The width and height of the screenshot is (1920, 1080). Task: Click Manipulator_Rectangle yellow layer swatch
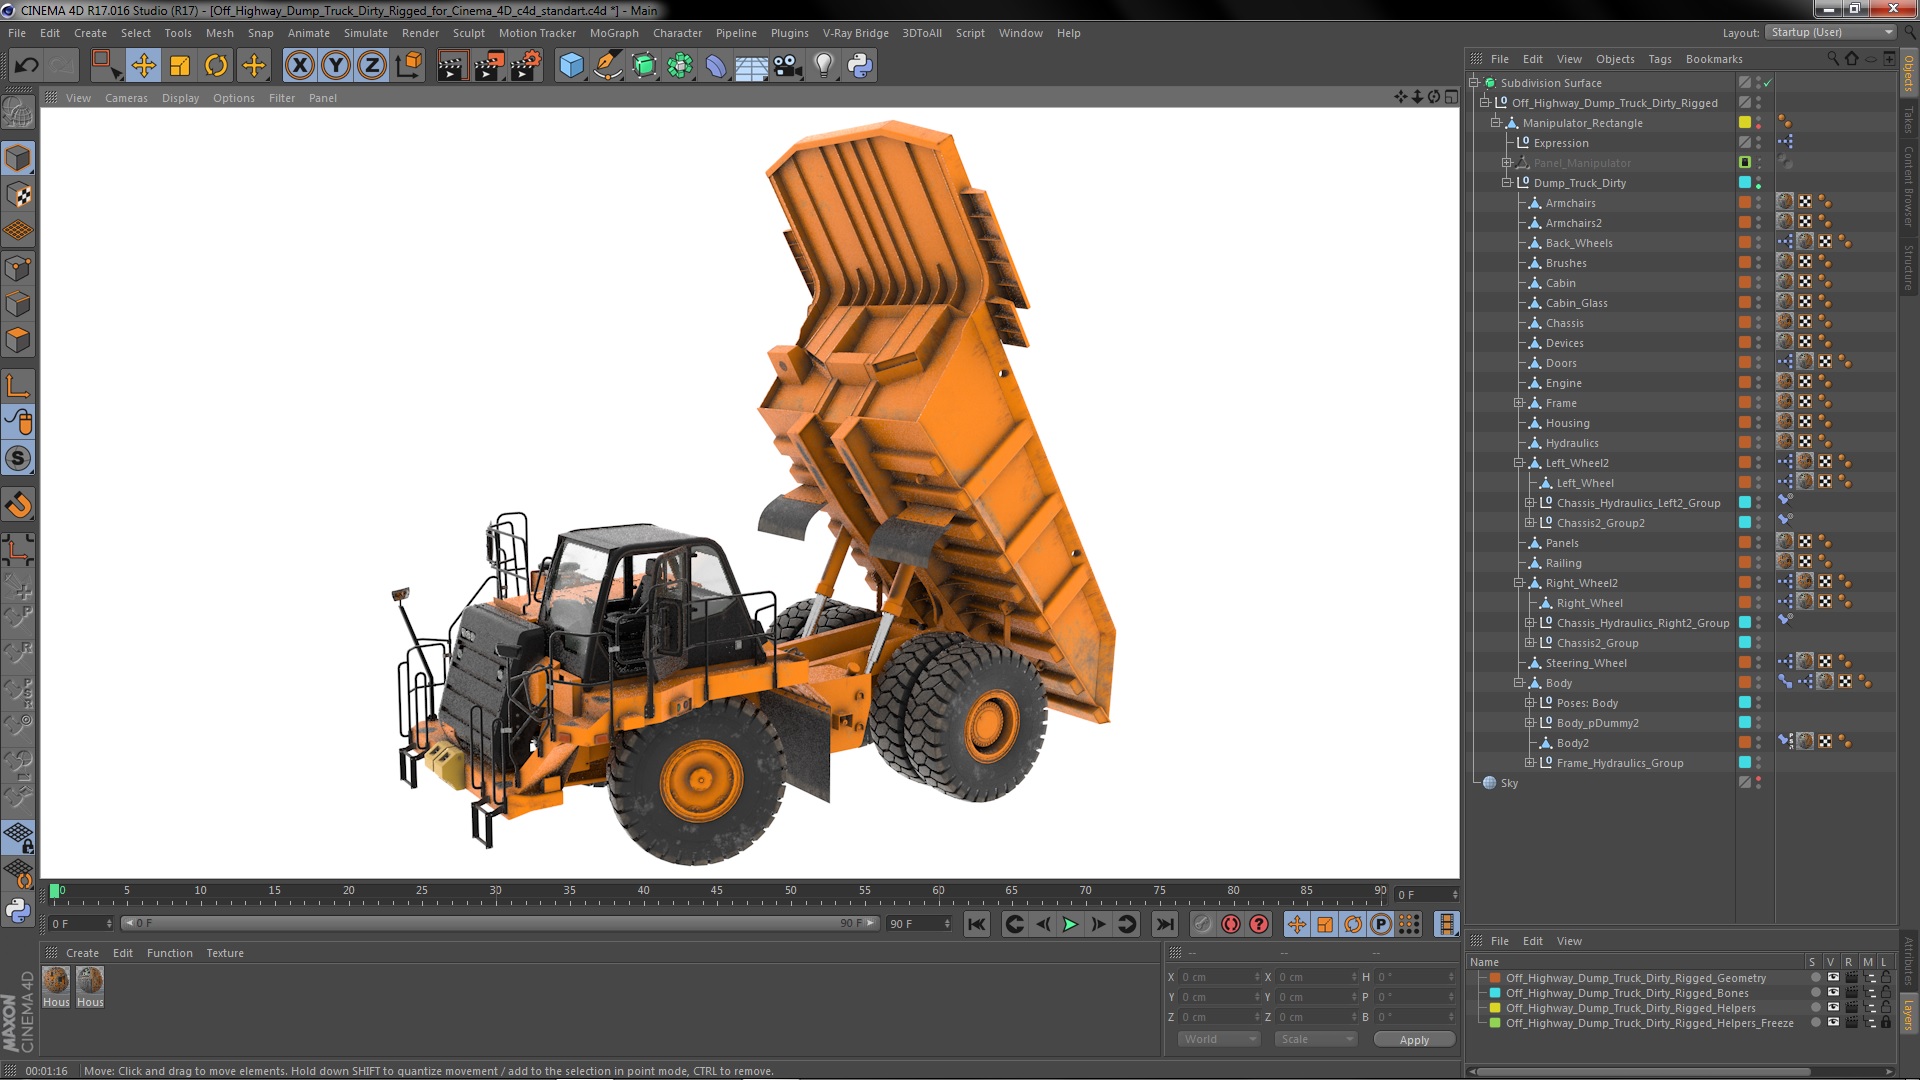tap(1745, 123)
